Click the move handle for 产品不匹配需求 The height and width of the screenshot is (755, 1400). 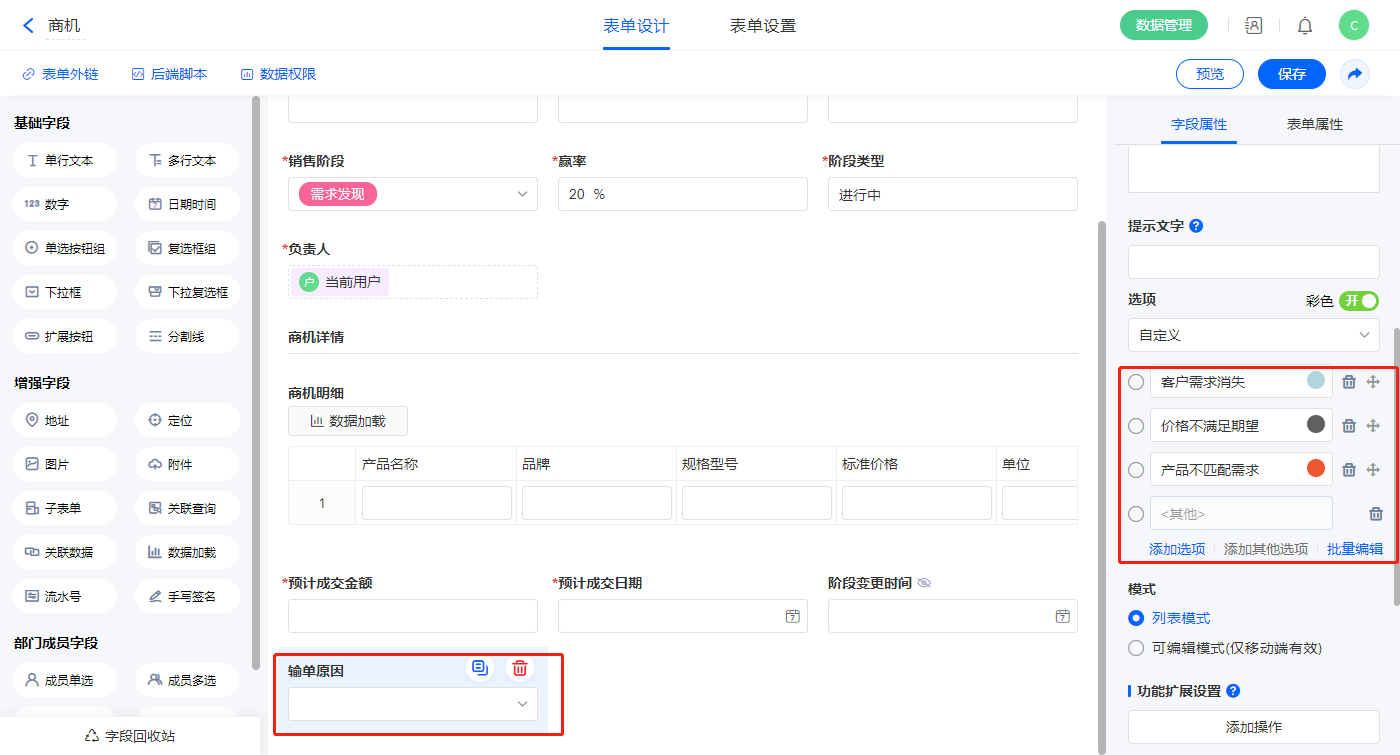coord(1373,470)
